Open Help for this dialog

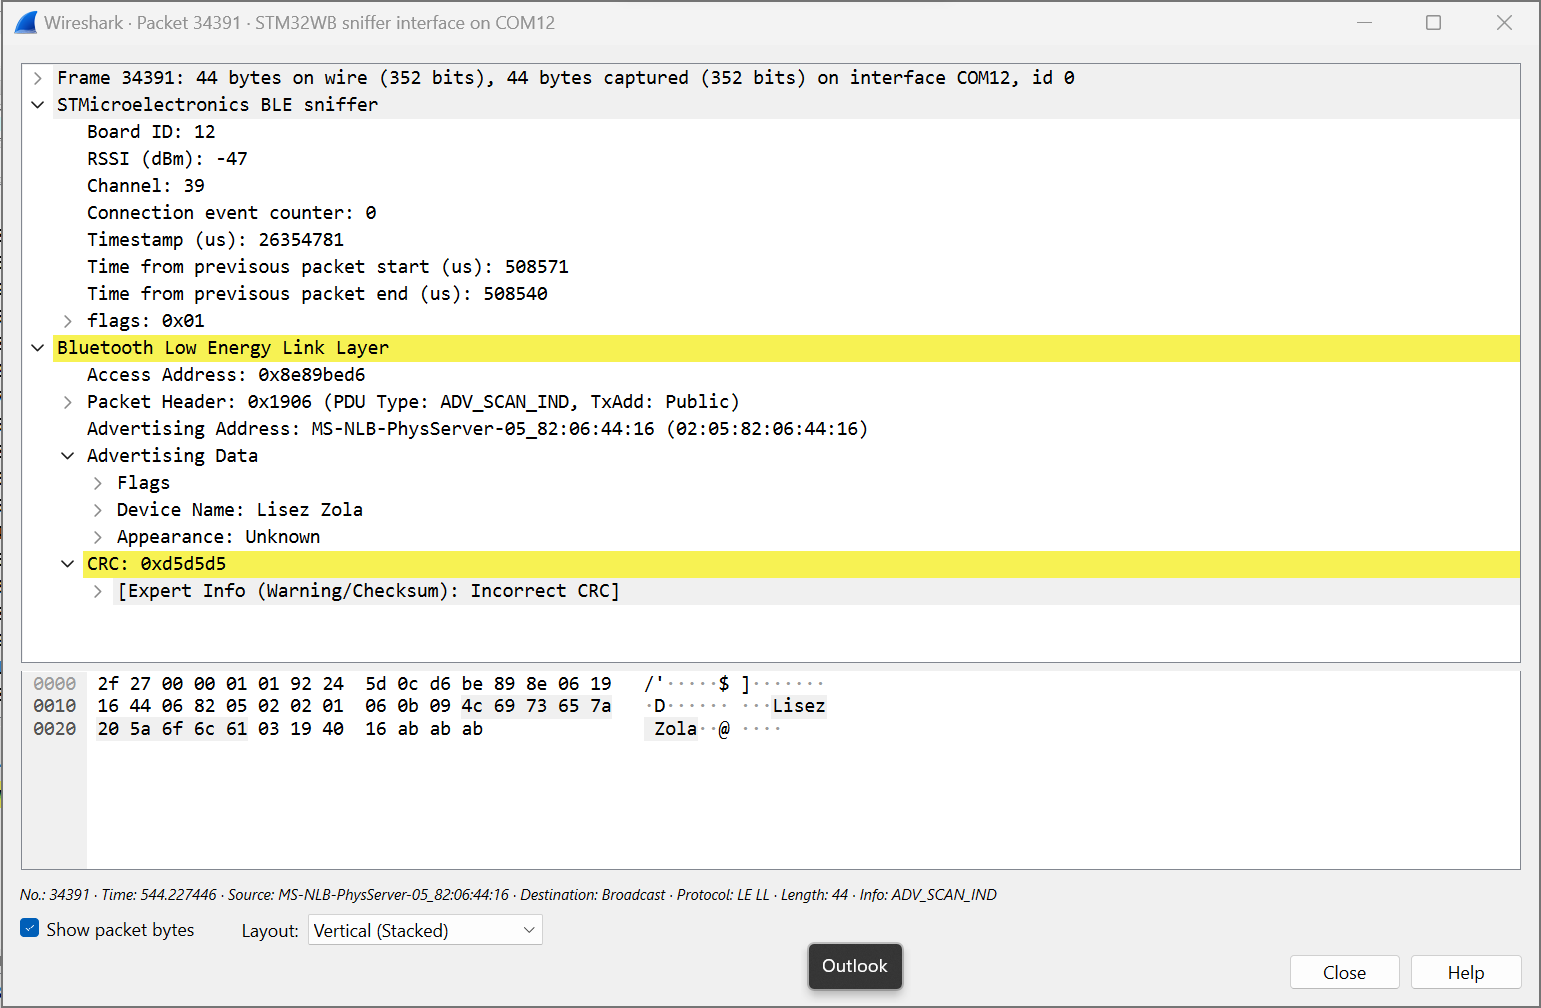coord(1465,972)
